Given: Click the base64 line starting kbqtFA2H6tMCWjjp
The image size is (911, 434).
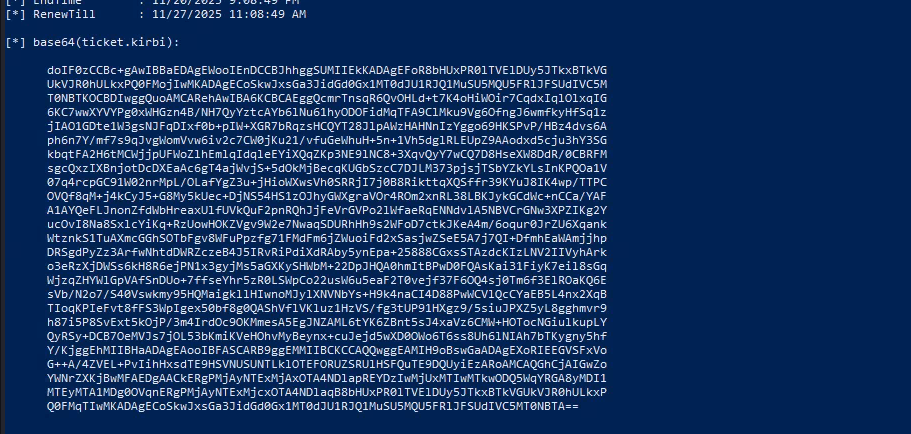Looking at the screenshot, I should coord(327,154).
